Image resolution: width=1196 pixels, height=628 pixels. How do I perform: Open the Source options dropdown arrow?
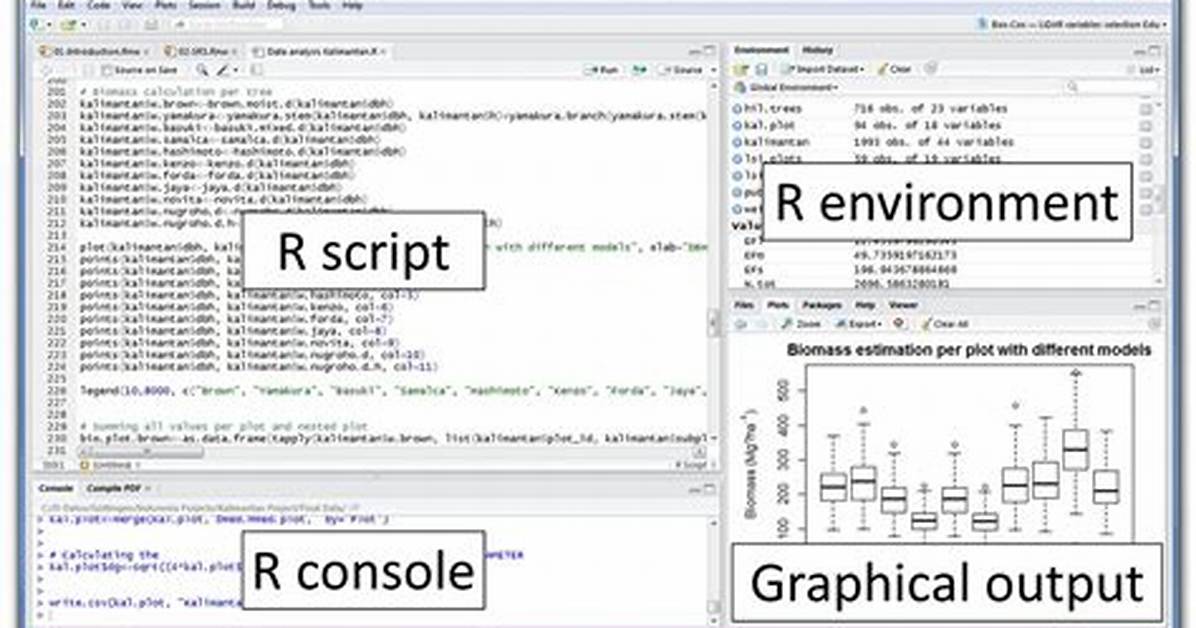(713, 70)
